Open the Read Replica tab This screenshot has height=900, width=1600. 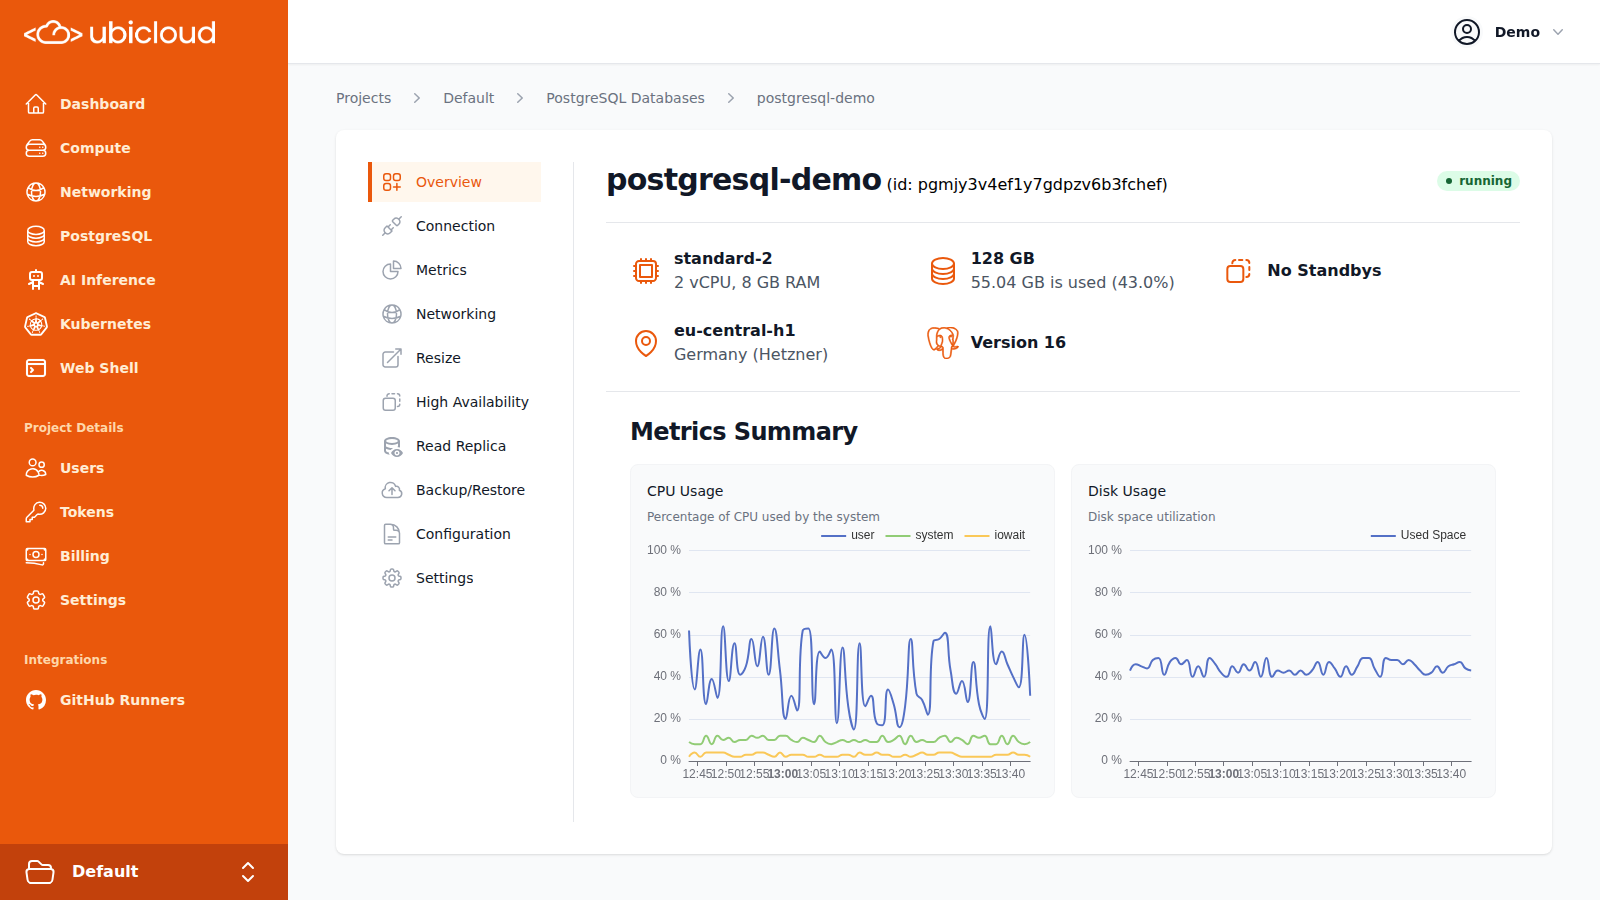pos(455,446)
